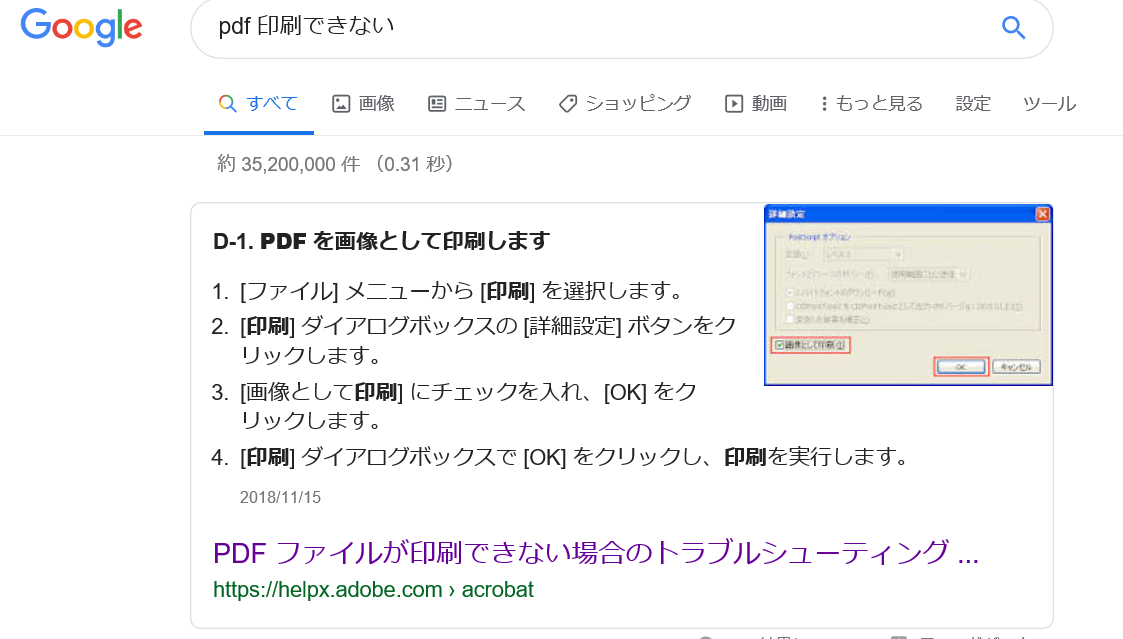Click the magnifier icon on the すべて tab
The image size is (1123, 639).
pos(227,102)
